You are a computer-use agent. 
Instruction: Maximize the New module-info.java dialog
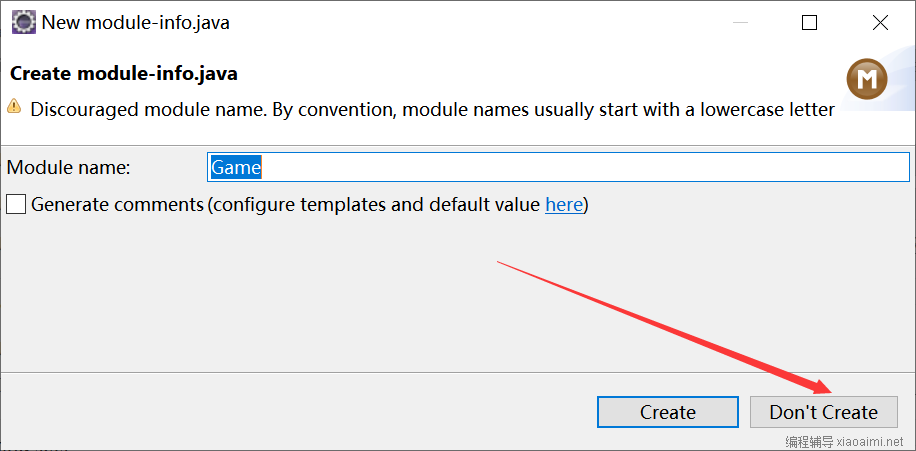pyautogui.click(x=809, y=23)
